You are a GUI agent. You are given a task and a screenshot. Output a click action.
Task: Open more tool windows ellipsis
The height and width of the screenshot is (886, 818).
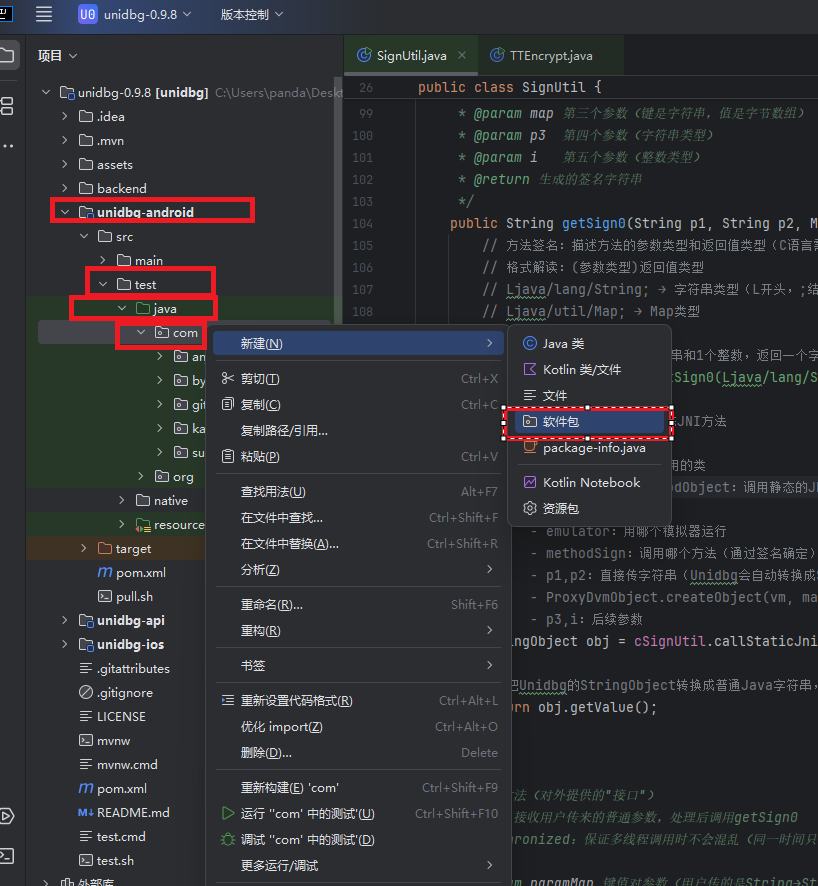pyautogui.click(x=8, y=146)
